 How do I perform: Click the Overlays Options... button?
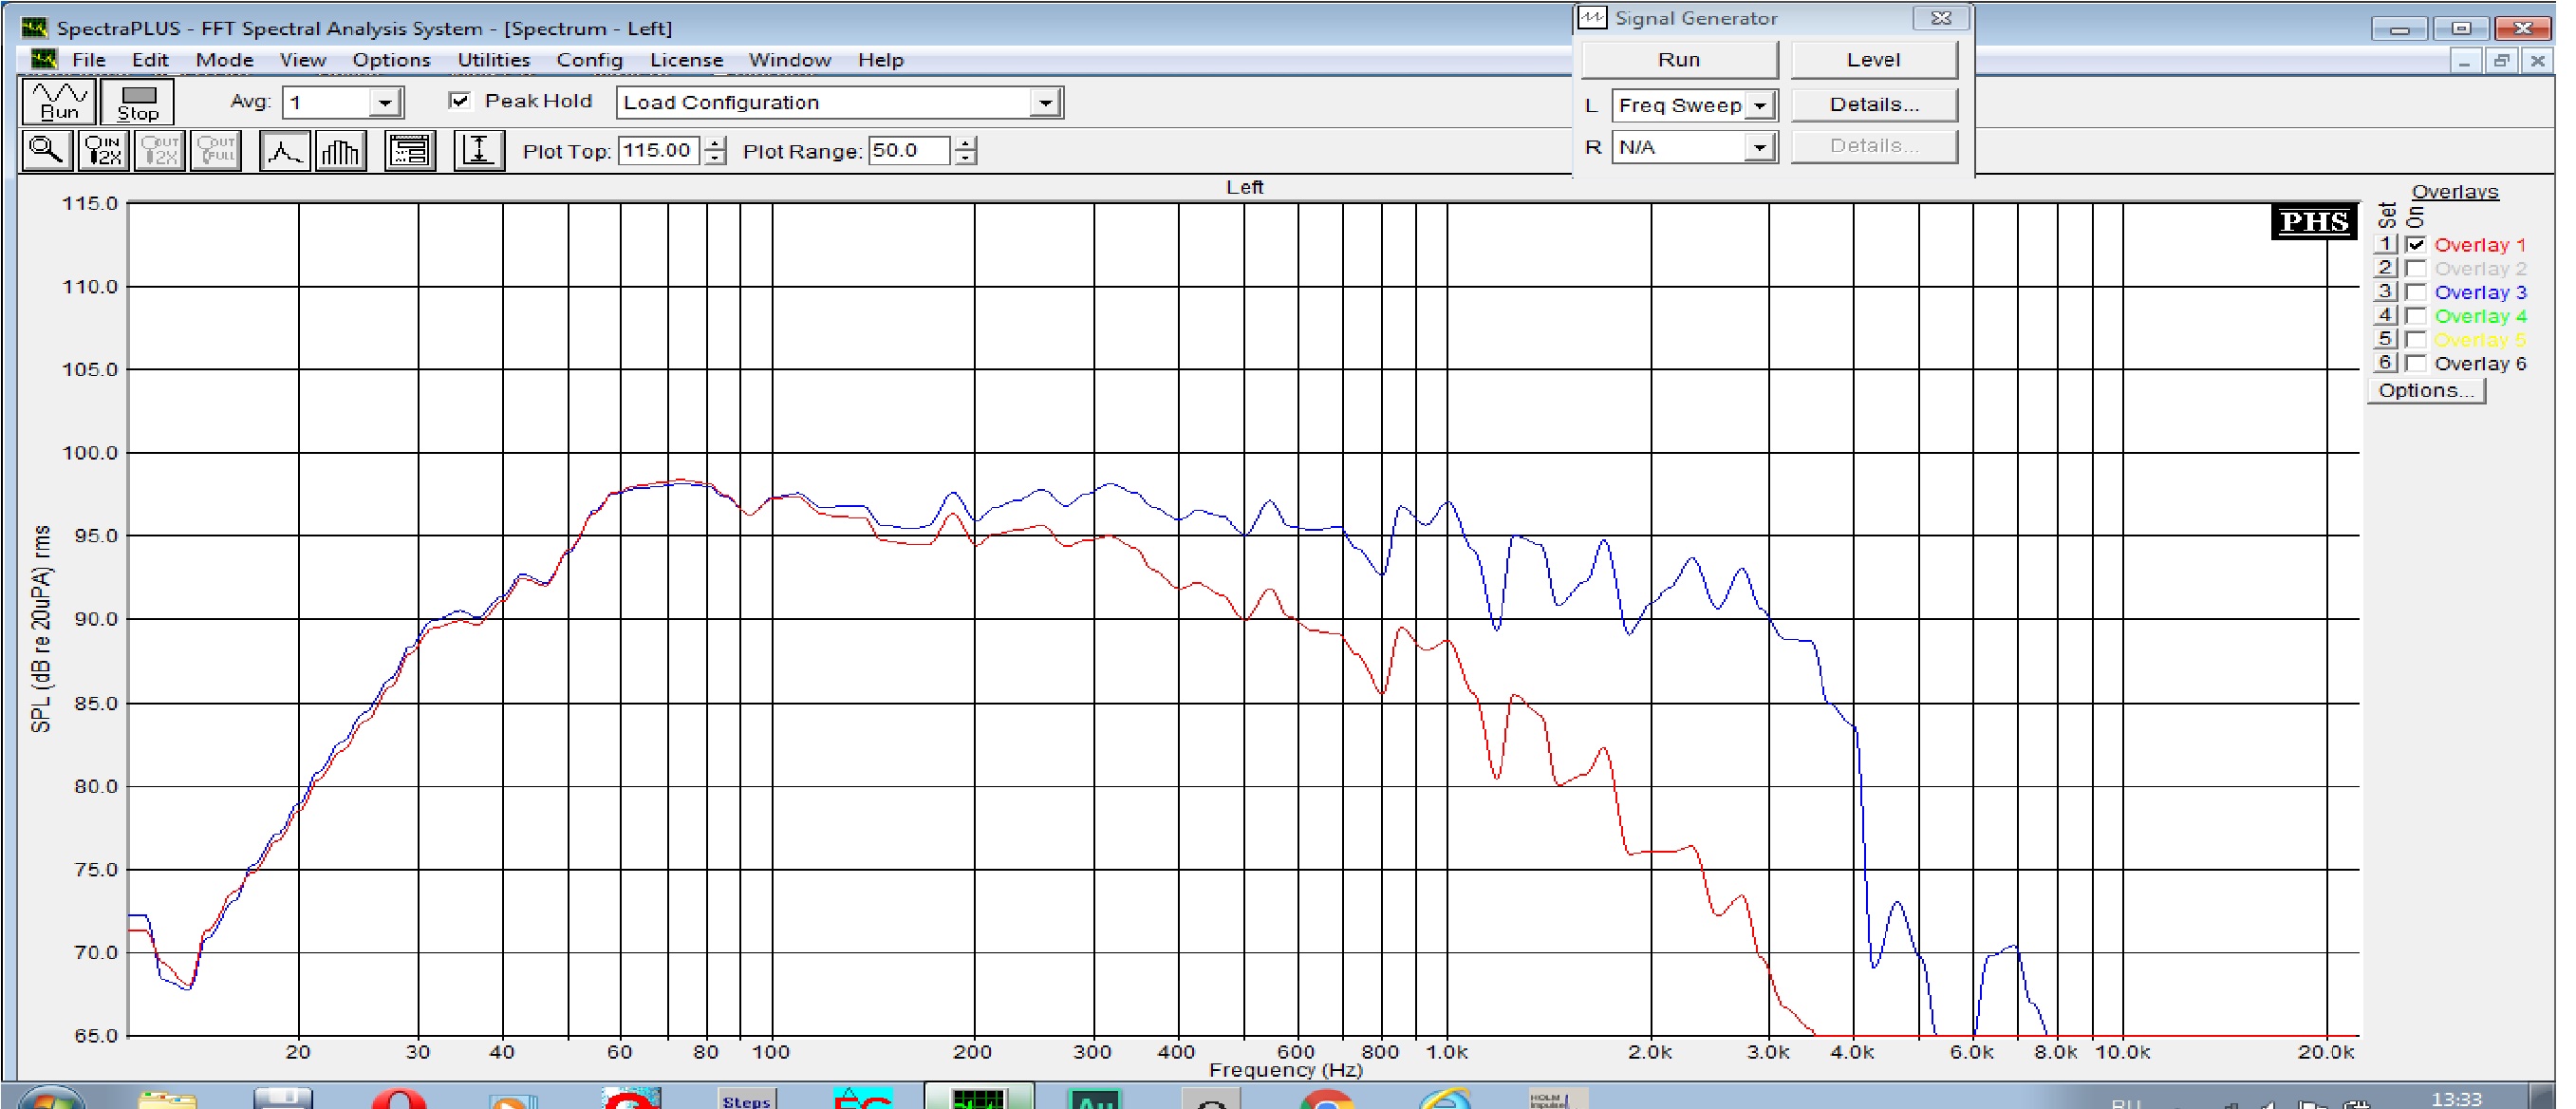(2424, 391)
